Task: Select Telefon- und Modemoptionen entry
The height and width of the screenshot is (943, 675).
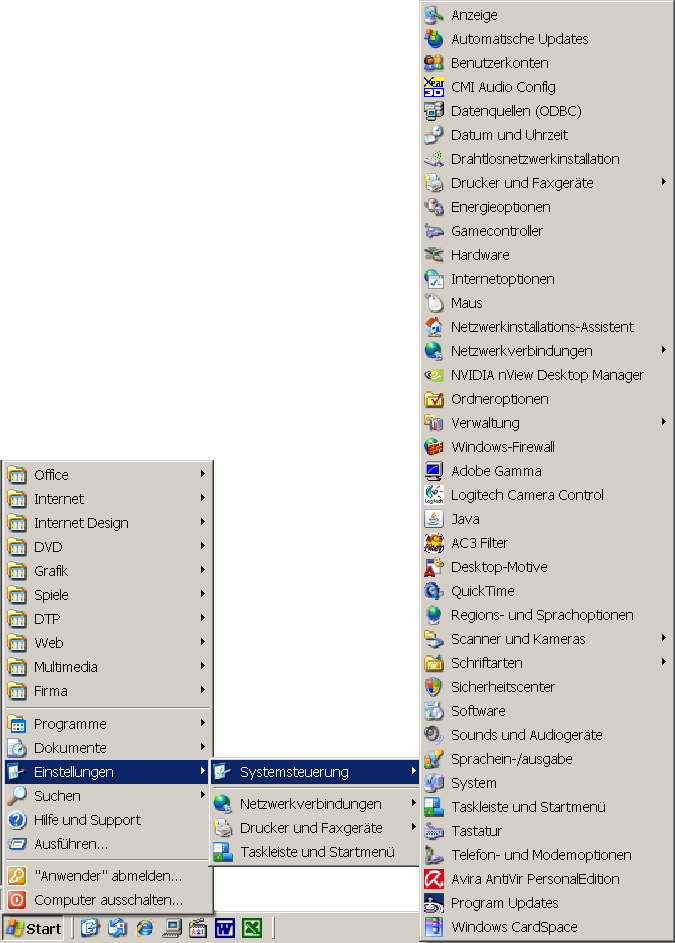Action: tap(547, 855)
